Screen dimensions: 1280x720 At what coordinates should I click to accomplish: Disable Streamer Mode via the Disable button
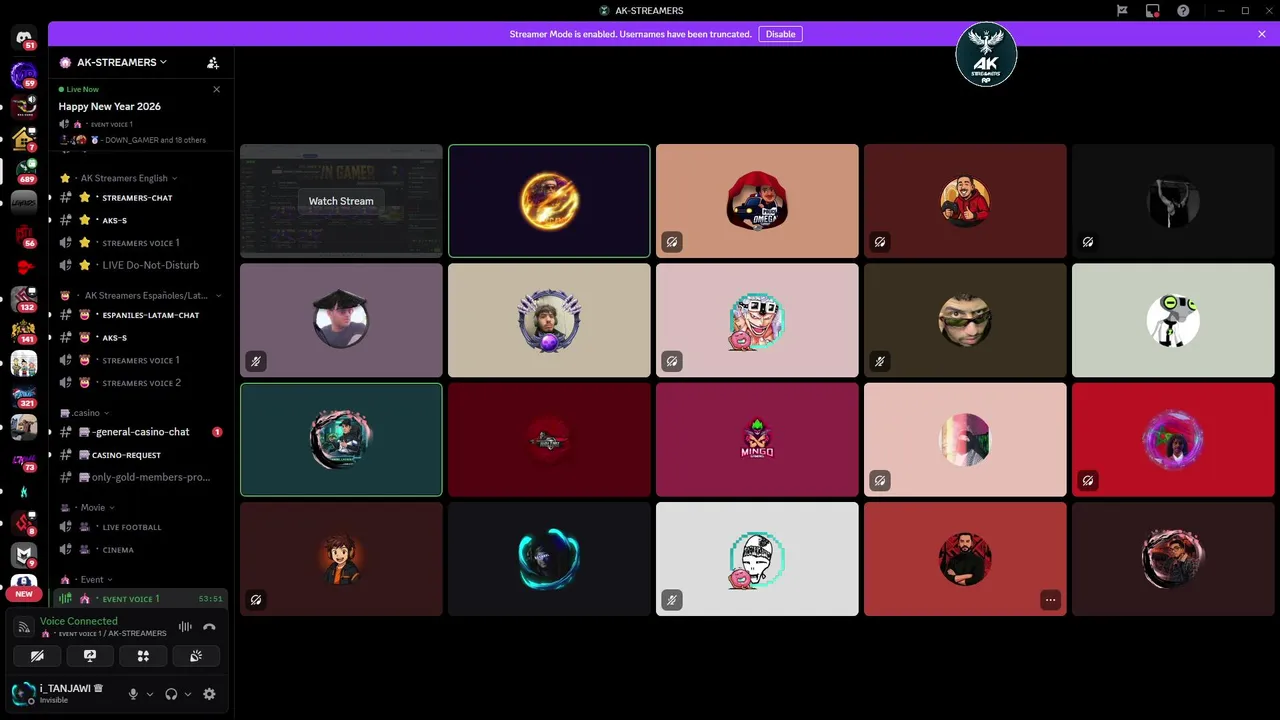pos(781,34)
